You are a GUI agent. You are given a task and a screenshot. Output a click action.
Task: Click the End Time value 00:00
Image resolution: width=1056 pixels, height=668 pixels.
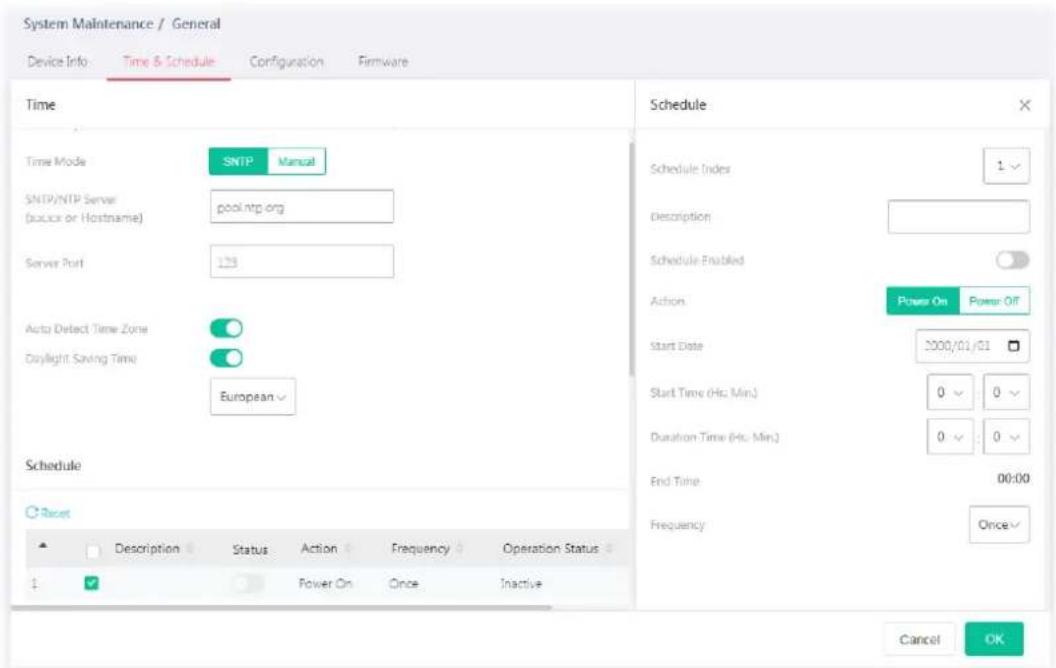coord(1013,479)
